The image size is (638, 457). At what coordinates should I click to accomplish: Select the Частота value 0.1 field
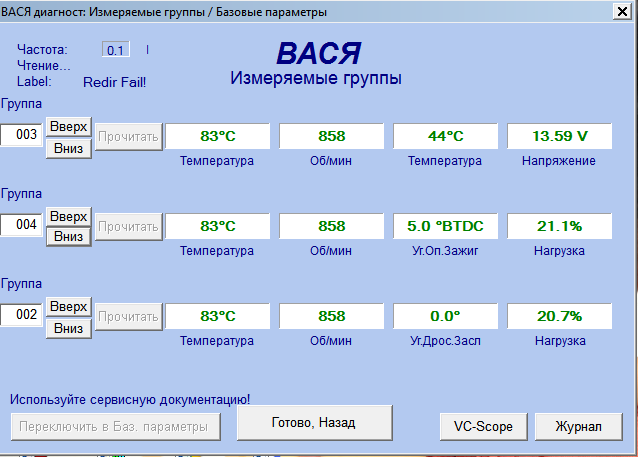pyautogui.click(x=116, y=50)
